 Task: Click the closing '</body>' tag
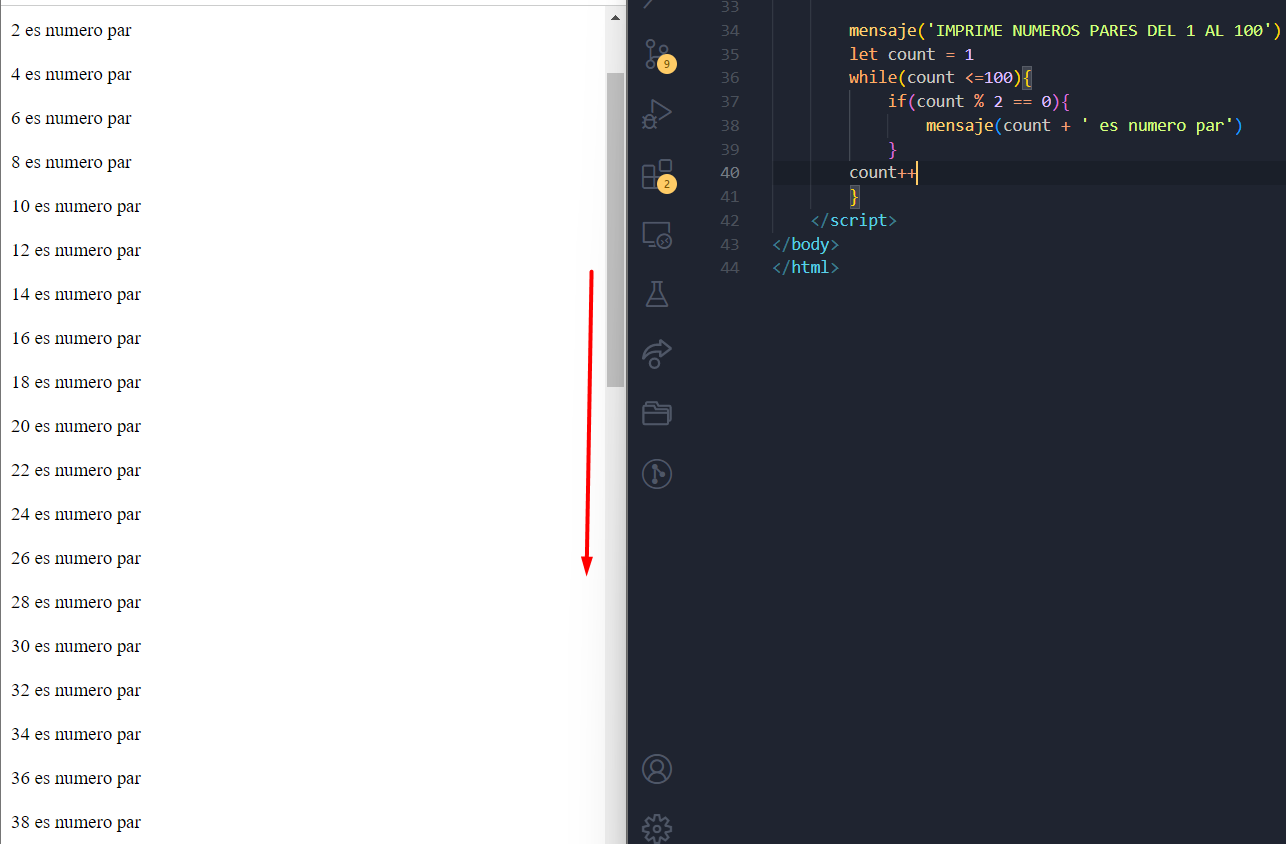coord(806,244)
